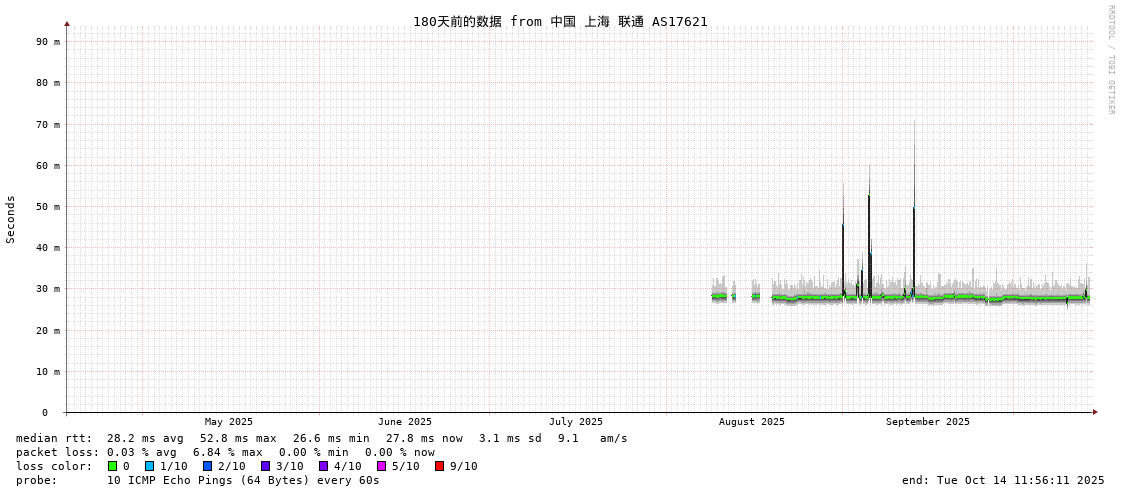Image resolution: width=1121 pixels, height=494 pixels.
Task: Click the graph title mentioning AS17621
Action: click(560, 22)
